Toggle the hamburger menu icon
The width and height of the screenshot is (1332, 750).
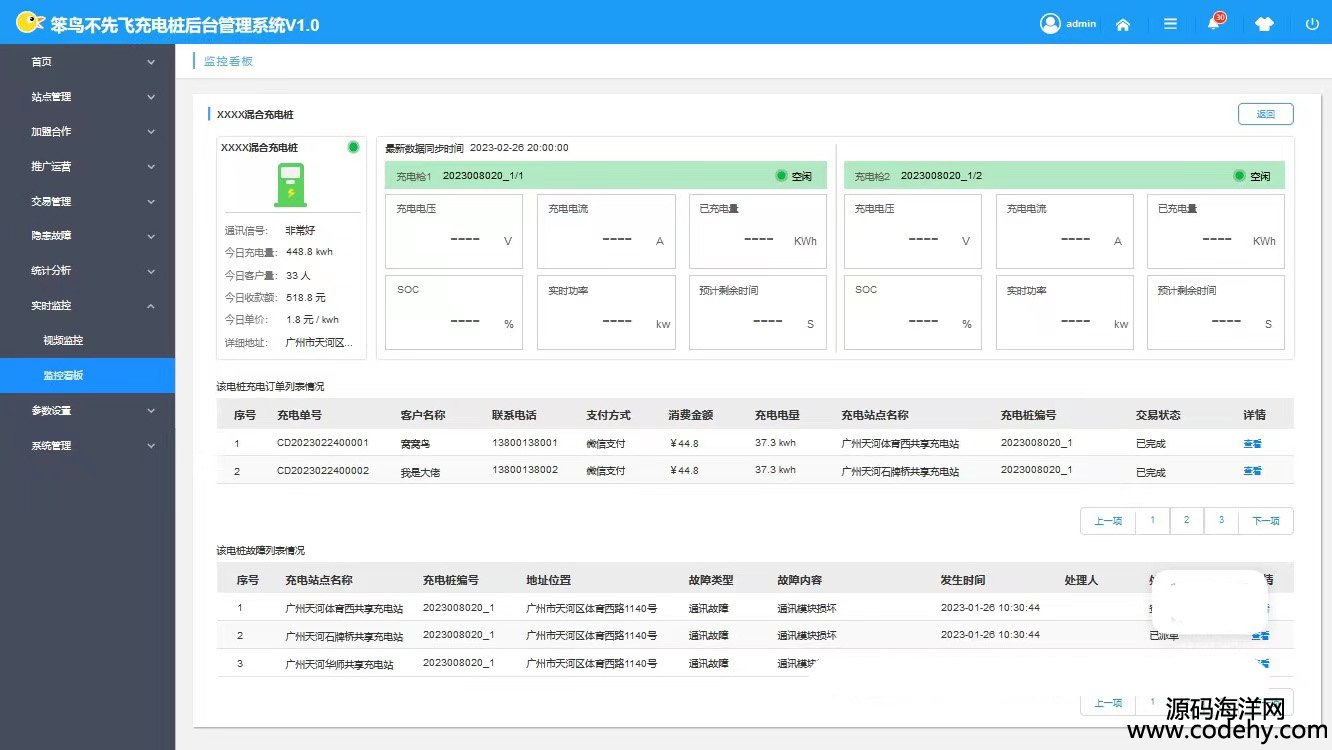coord(1170,24)
